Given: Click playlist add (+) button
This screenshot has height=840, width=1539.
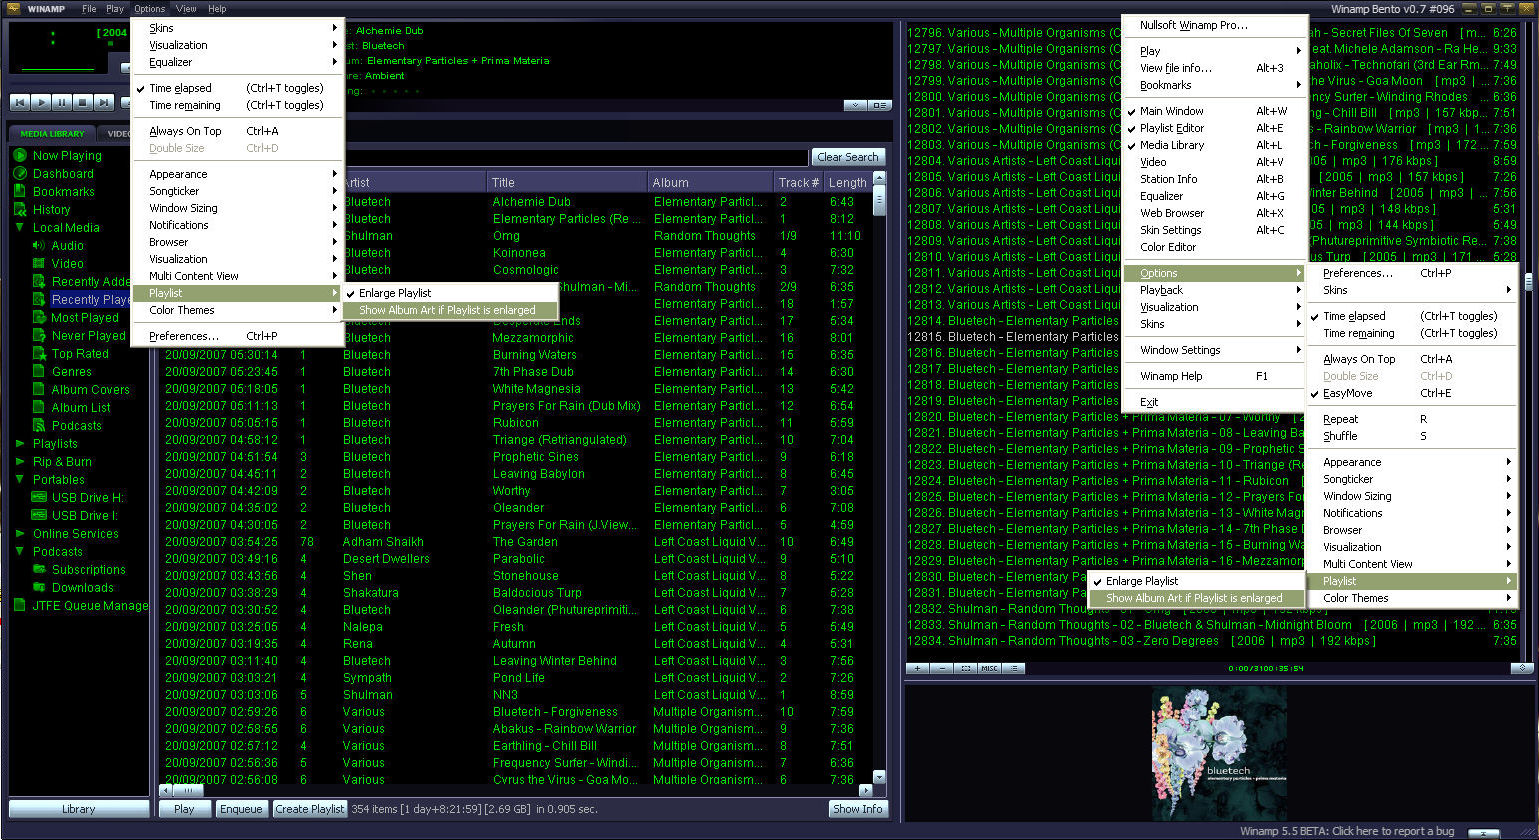Looking at the screenshot, I should tap(919, 668).
